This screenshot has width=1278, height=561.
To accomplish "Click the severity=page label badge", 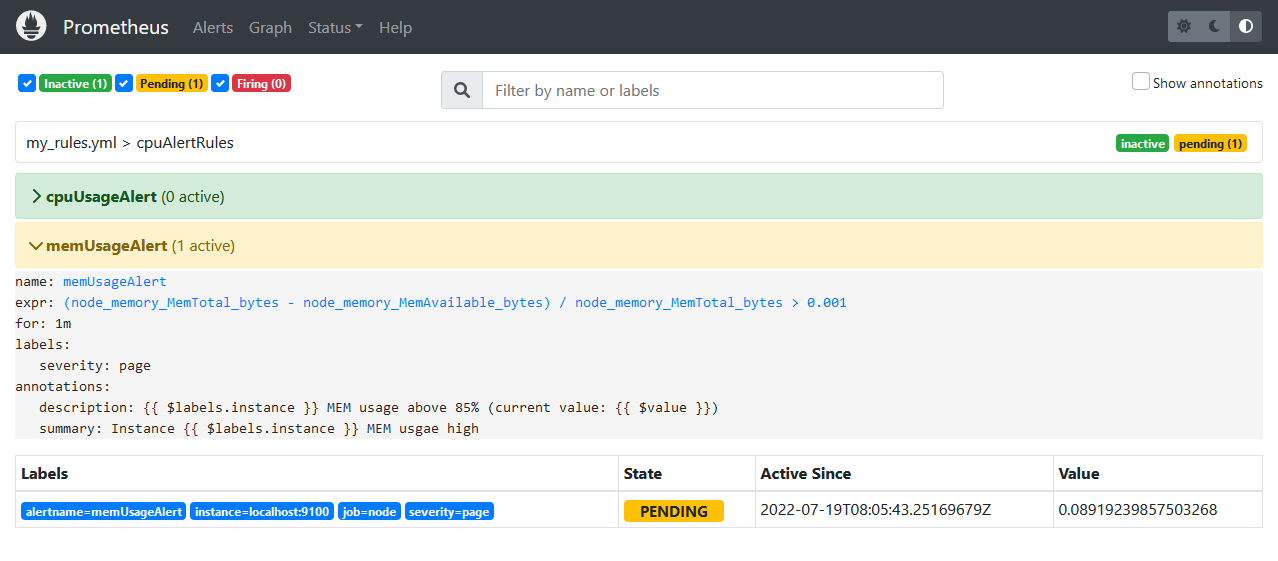I will 449,511.
